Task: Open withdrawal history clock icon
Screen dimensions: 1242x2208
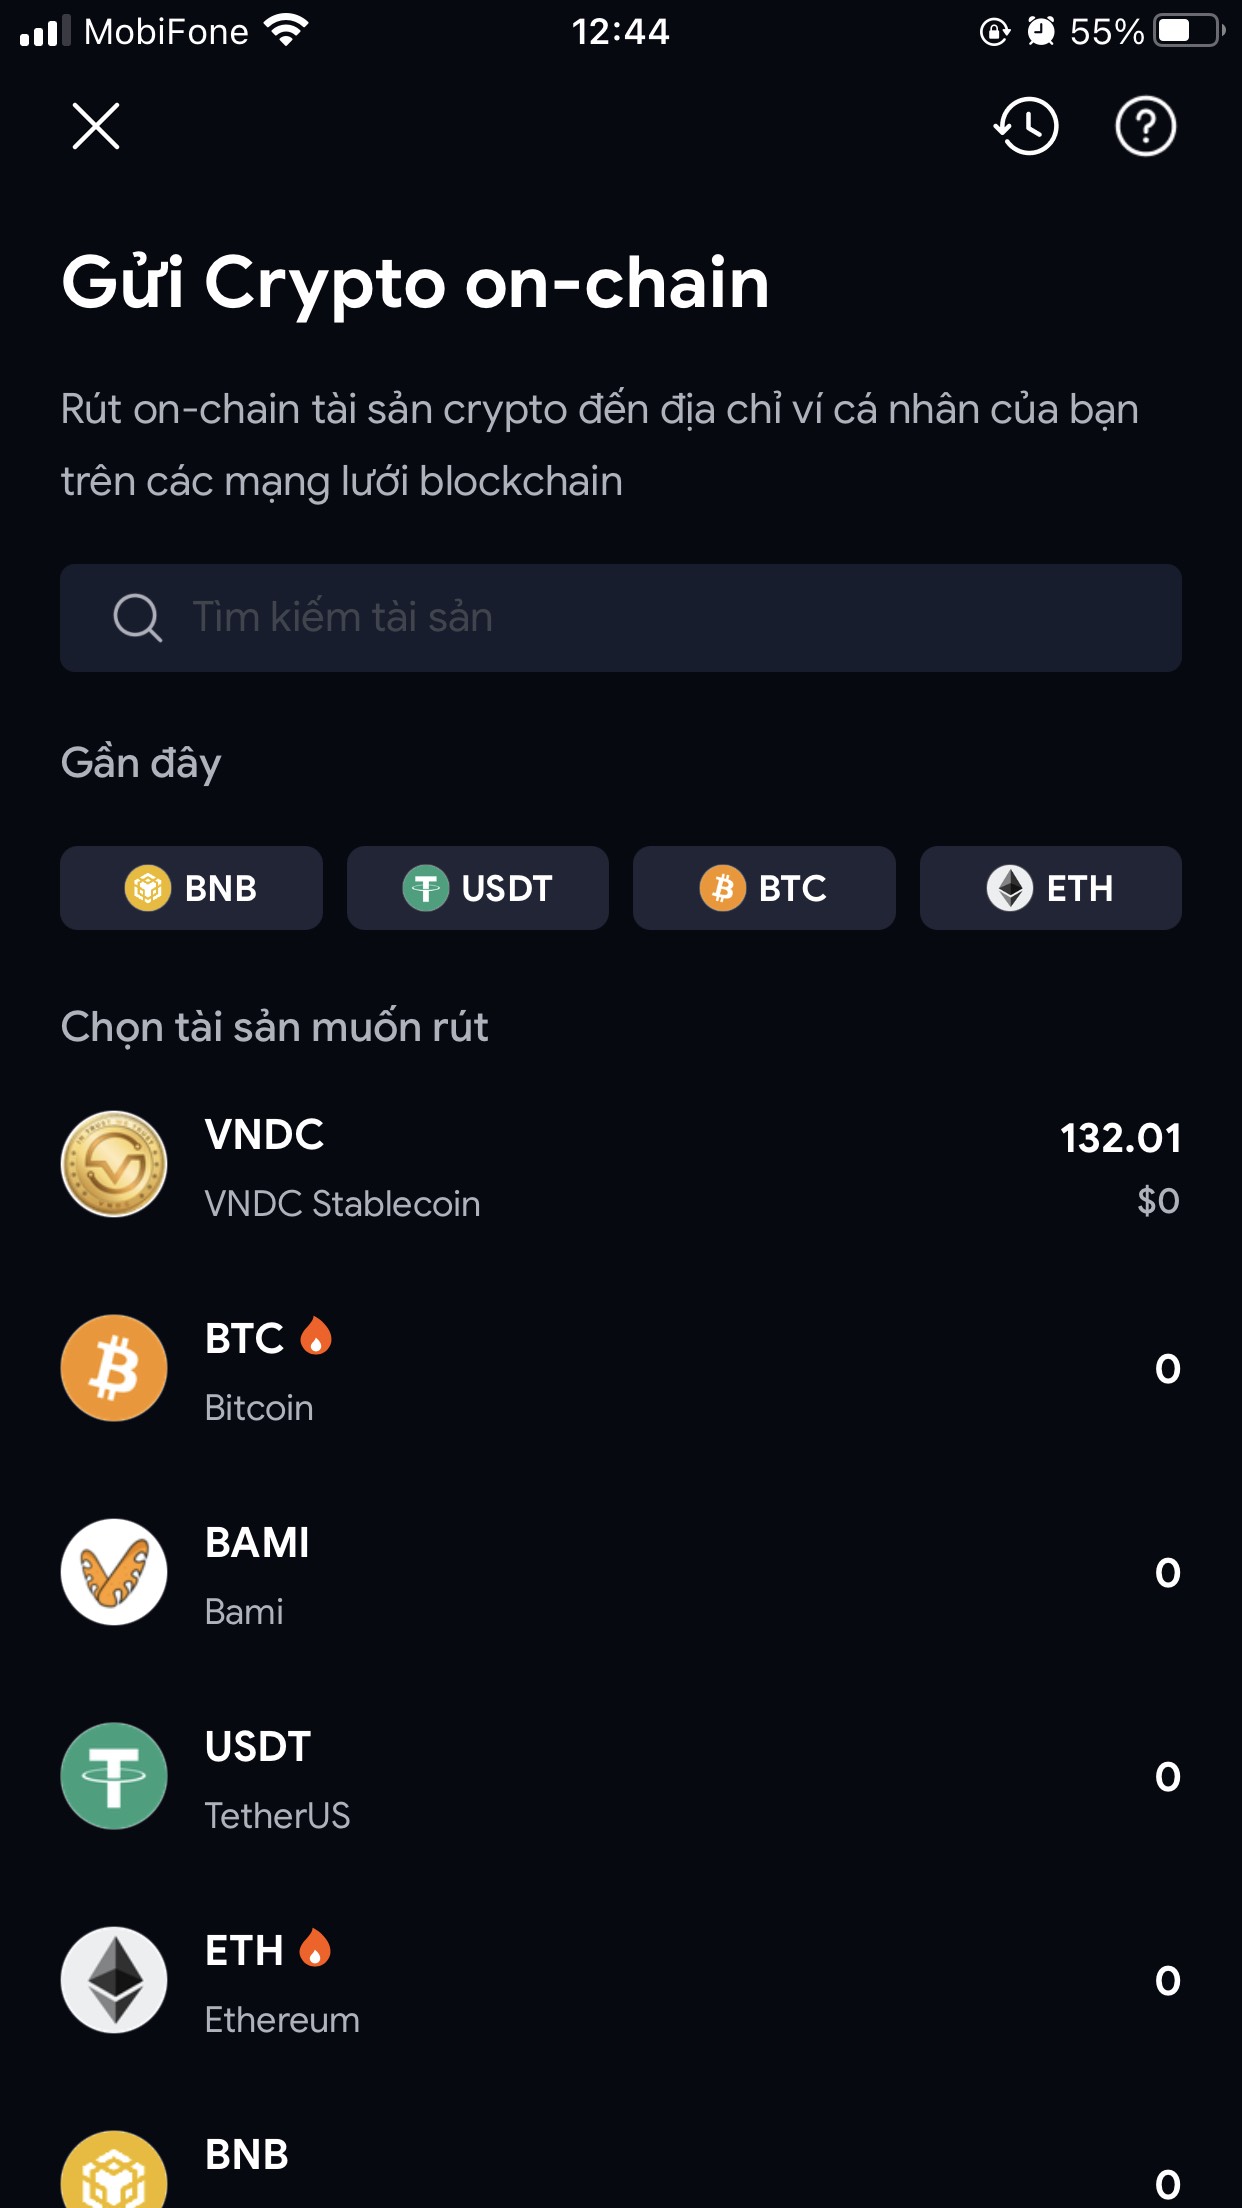Action: (x=1026, y=127)
